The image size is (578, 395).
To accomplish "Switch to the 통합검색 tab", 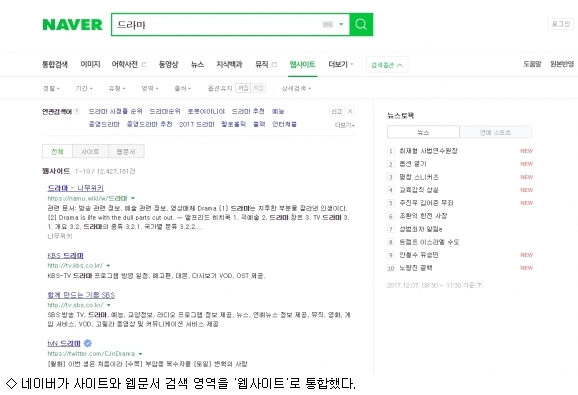I will point(55,64).
